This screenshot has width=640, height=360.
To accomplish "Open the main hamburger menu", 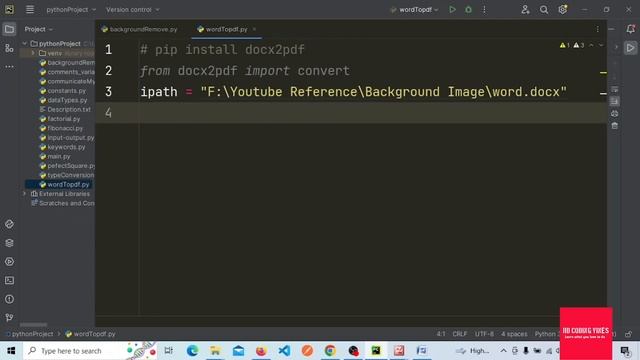I will [x=30, y=9].
